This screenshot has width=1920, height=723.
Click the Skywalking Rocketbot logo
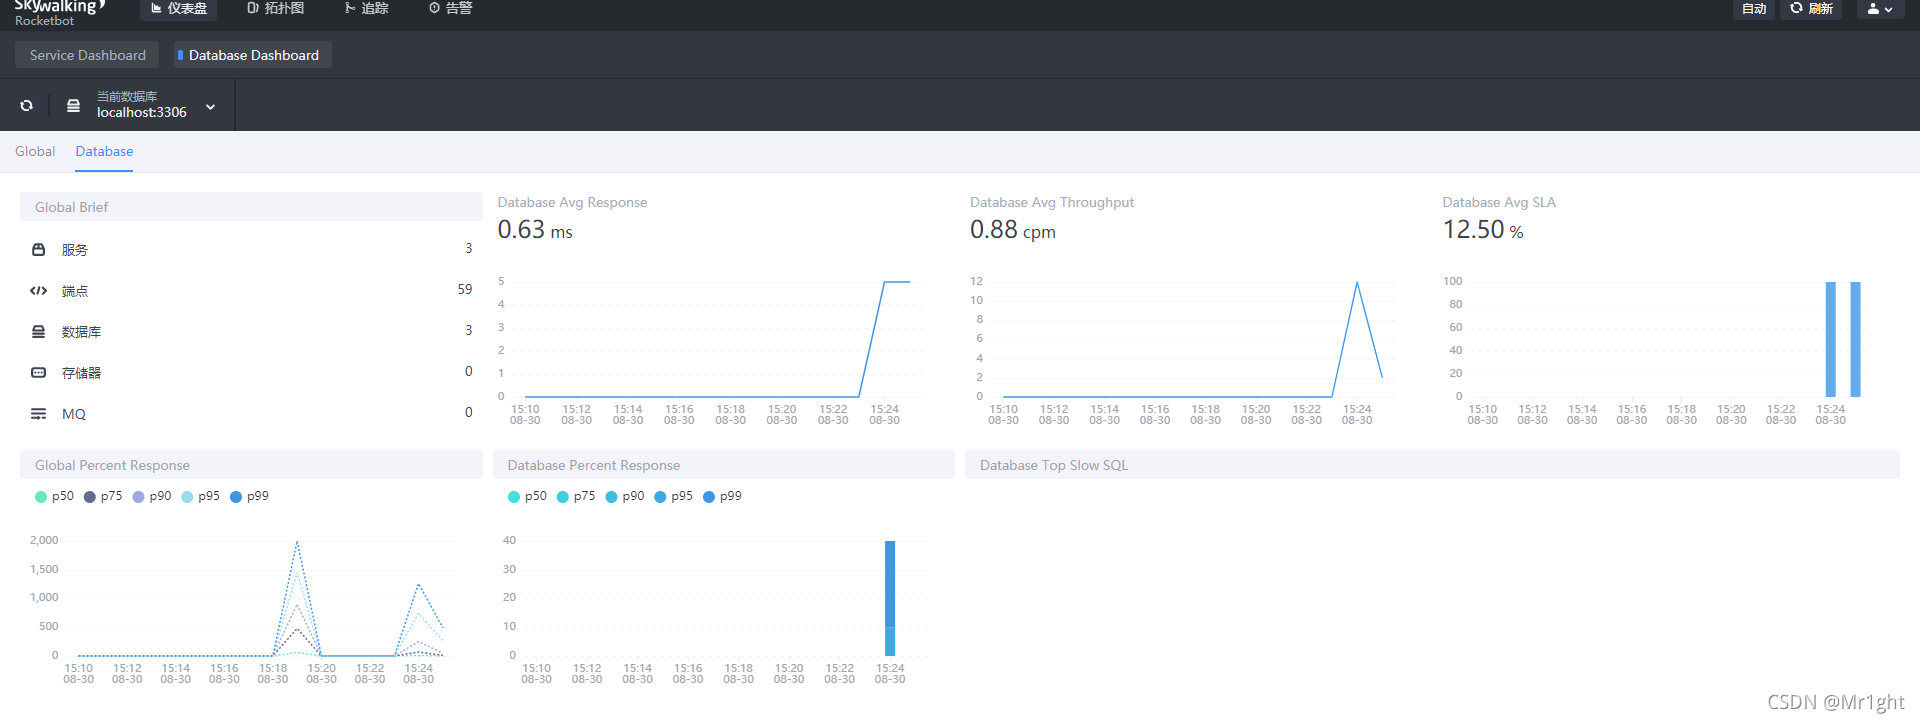(58, 12)
